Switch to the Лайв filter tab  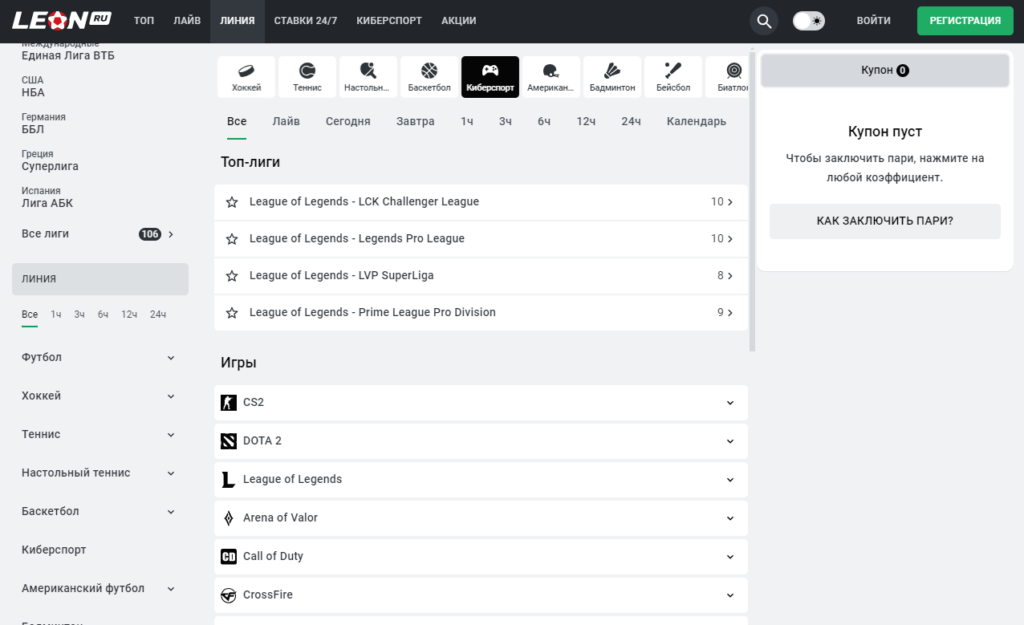[x=286, y=121]
